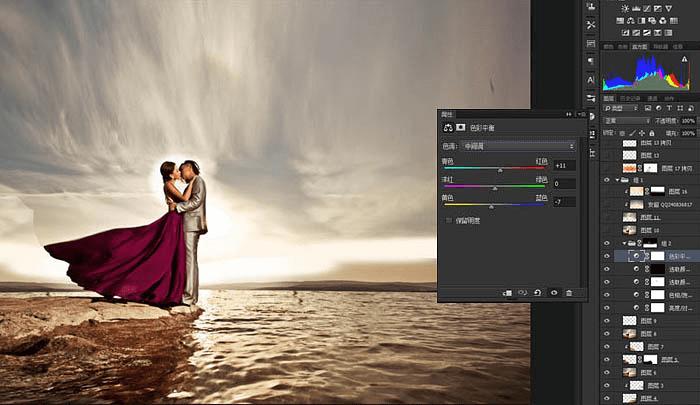Switch to the 直方图 histogram tab
Viewport: 700px width, 405px height.
[639, 46]
